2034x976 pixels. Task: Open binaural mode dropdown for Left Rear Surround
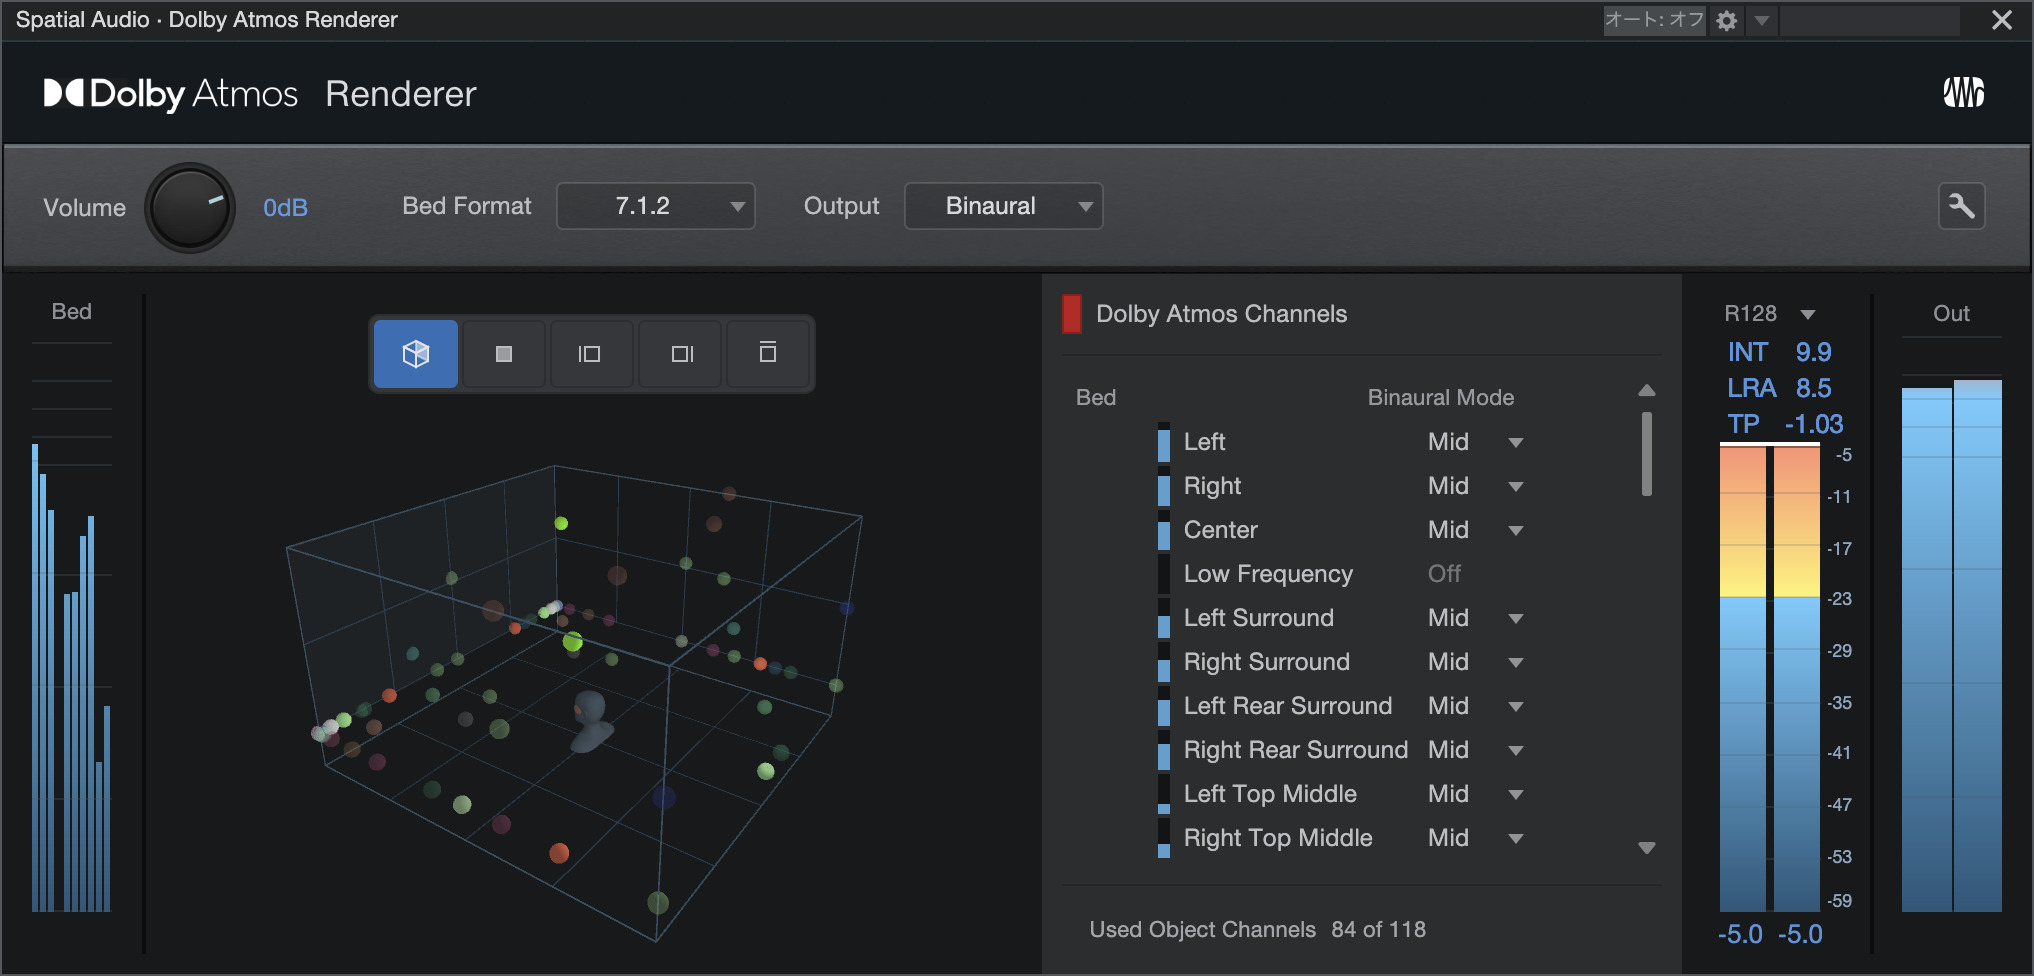[1516, 706]
